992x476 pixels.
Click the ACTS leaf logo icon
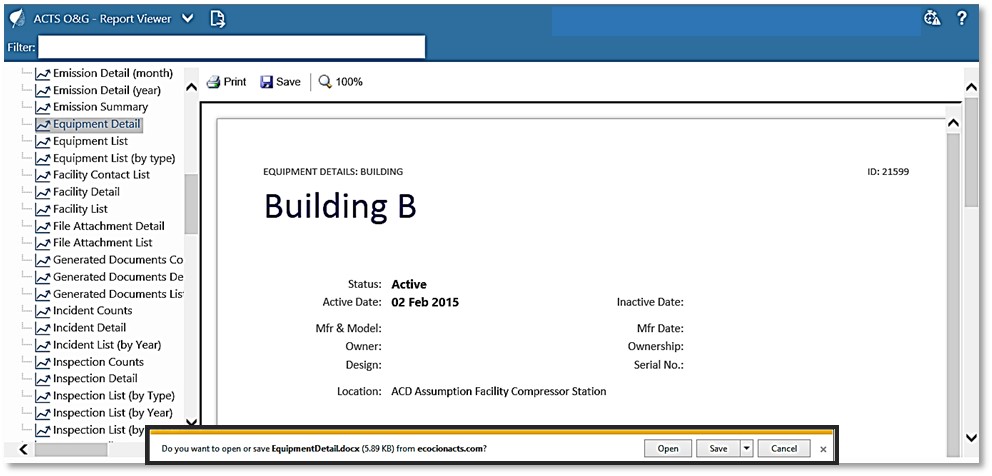click(x=17, y=19)
